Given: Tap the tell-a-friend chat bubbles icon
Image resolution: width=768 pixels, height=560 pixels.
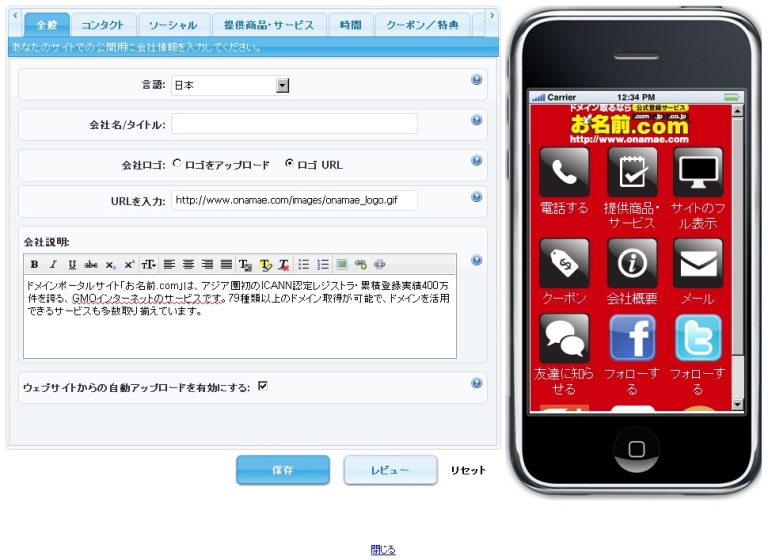Looking at the screenshot, I should coord(564,339).
